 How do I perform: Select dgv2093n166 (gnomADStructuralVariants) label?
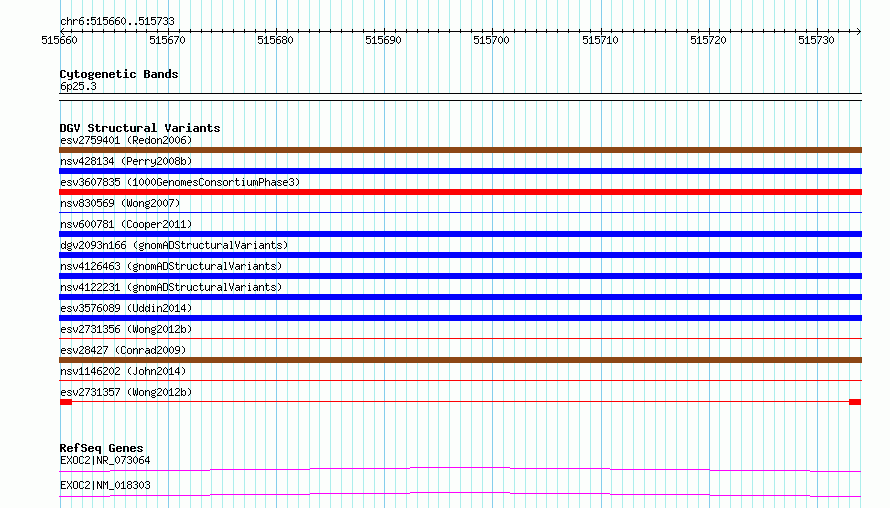point(174,245)
